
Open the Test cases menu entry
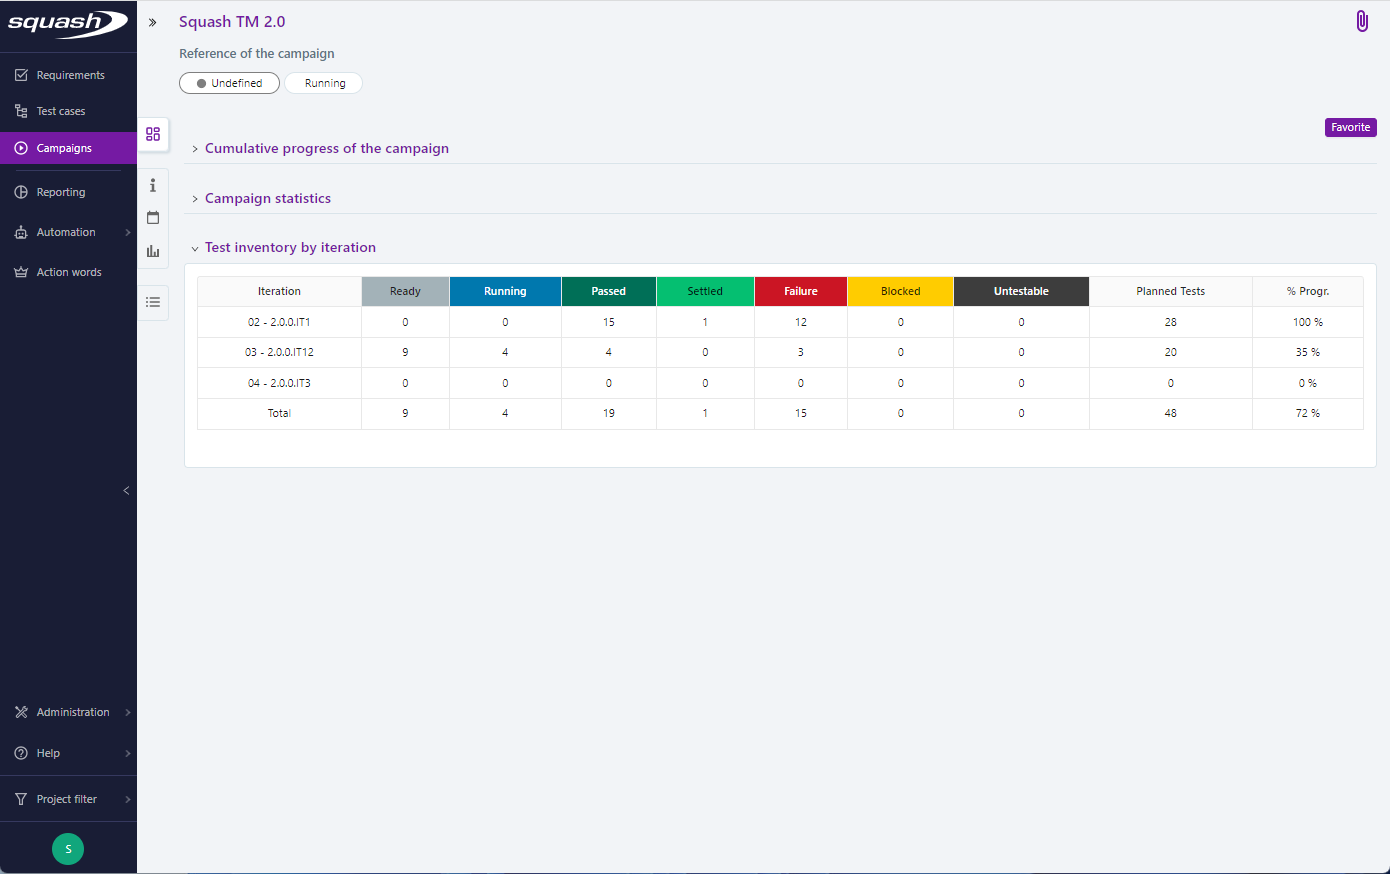tap(60, 111)
